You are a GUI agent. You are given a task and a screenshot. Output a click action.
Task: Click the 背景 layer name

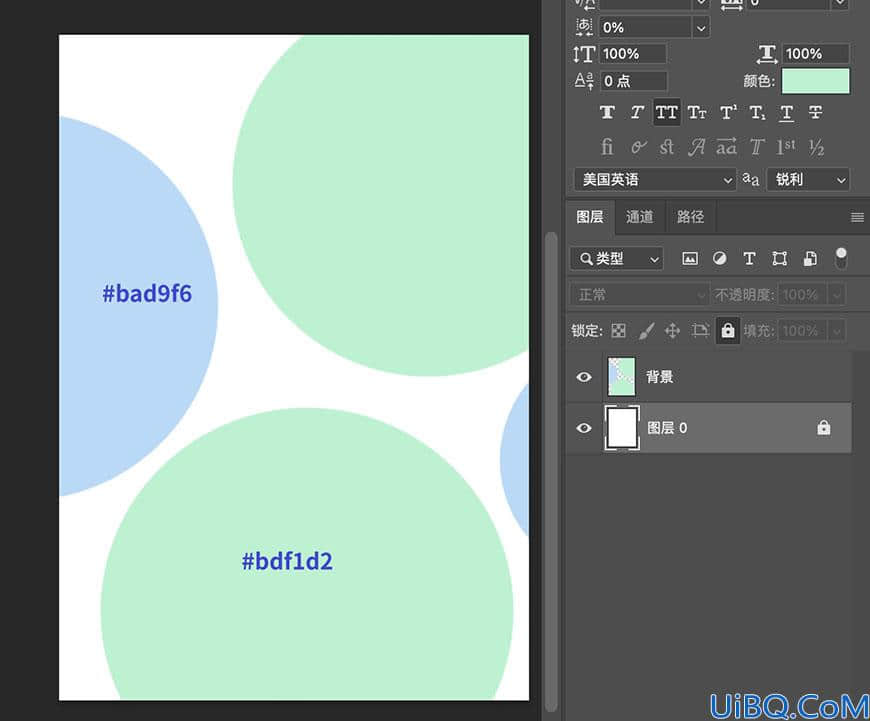tap(659, 377)
